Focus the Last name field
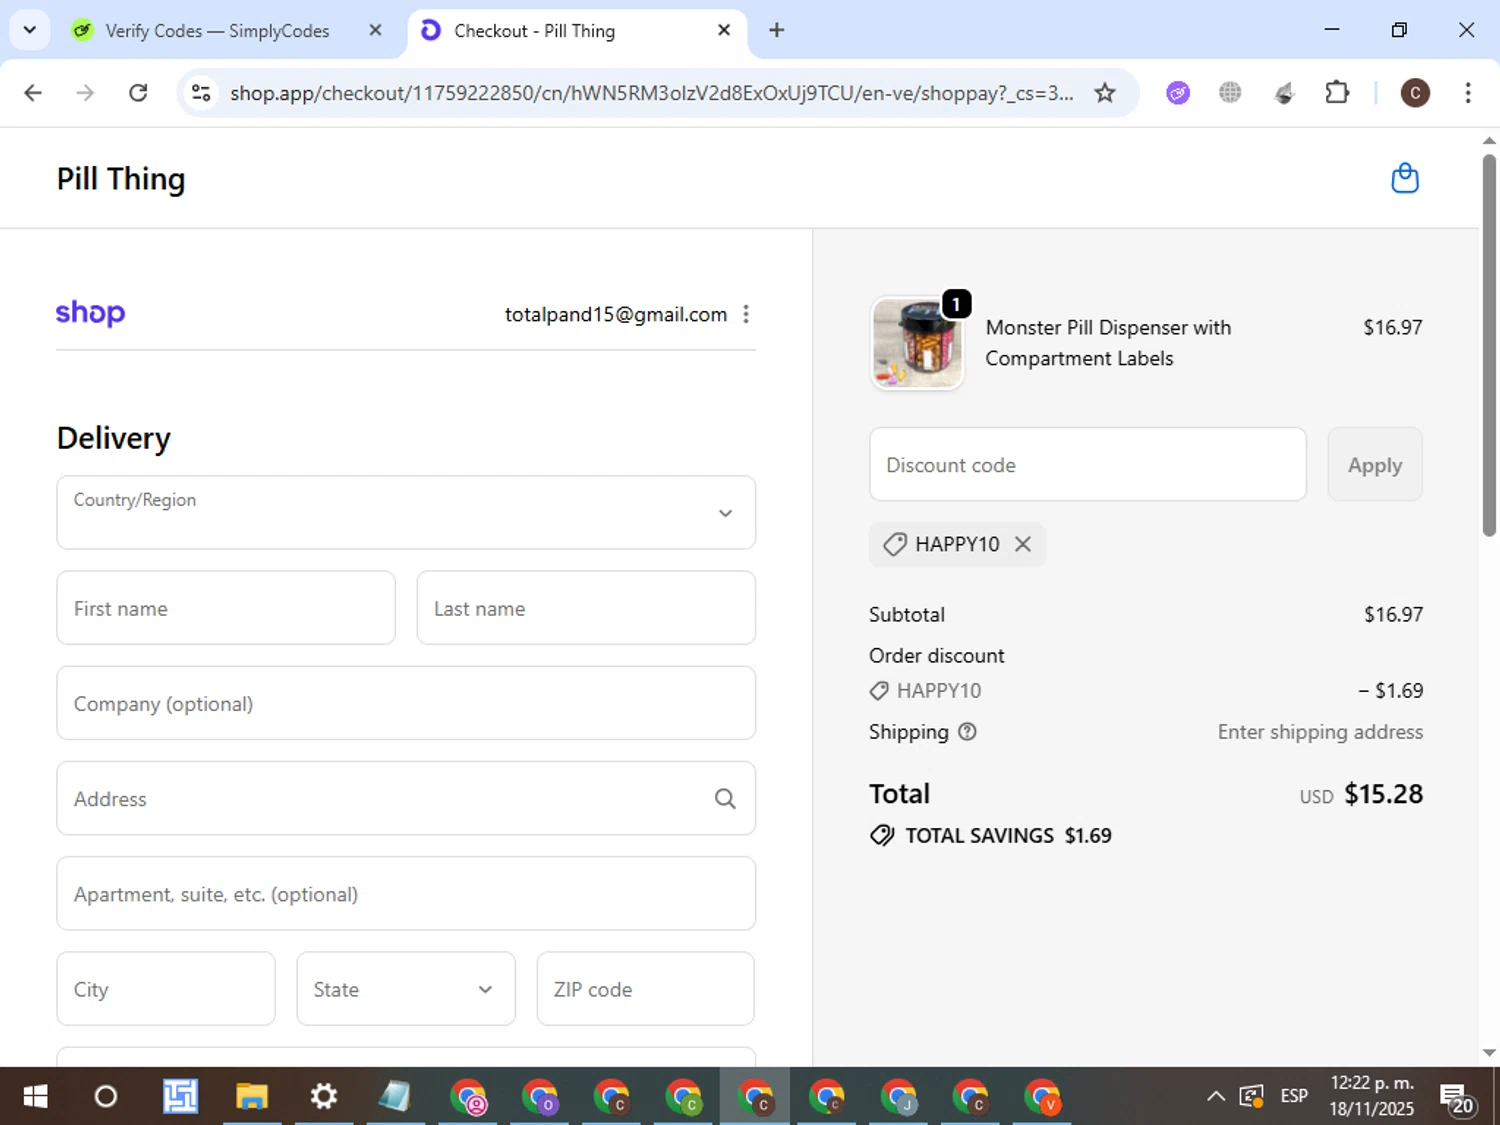 pos(586,608)
